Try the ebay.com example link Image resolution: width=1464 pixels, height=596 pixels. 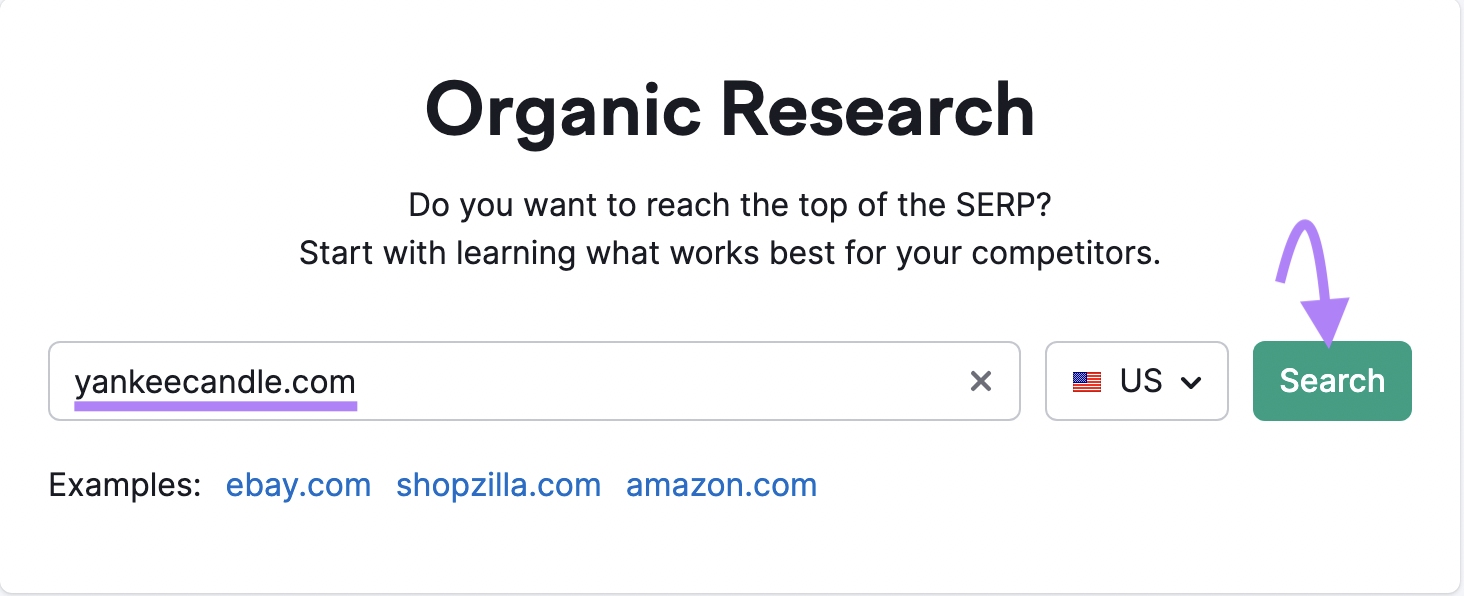(x=298, y=486)
